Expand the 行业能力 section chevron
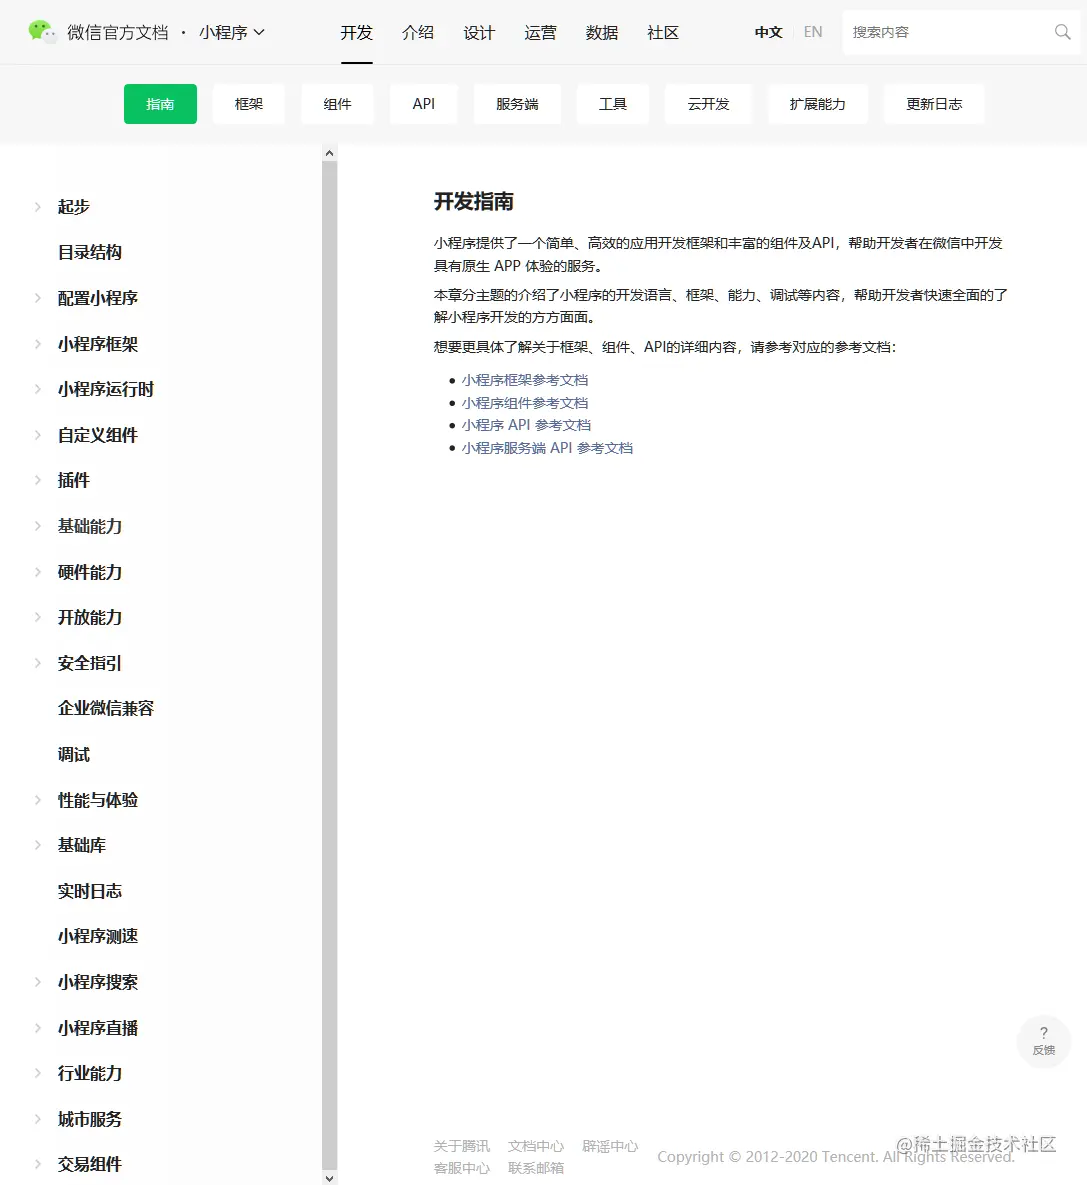The width and height of the screenshot is (1087, 1185). pyautogui.click(x=38, y=1073)
